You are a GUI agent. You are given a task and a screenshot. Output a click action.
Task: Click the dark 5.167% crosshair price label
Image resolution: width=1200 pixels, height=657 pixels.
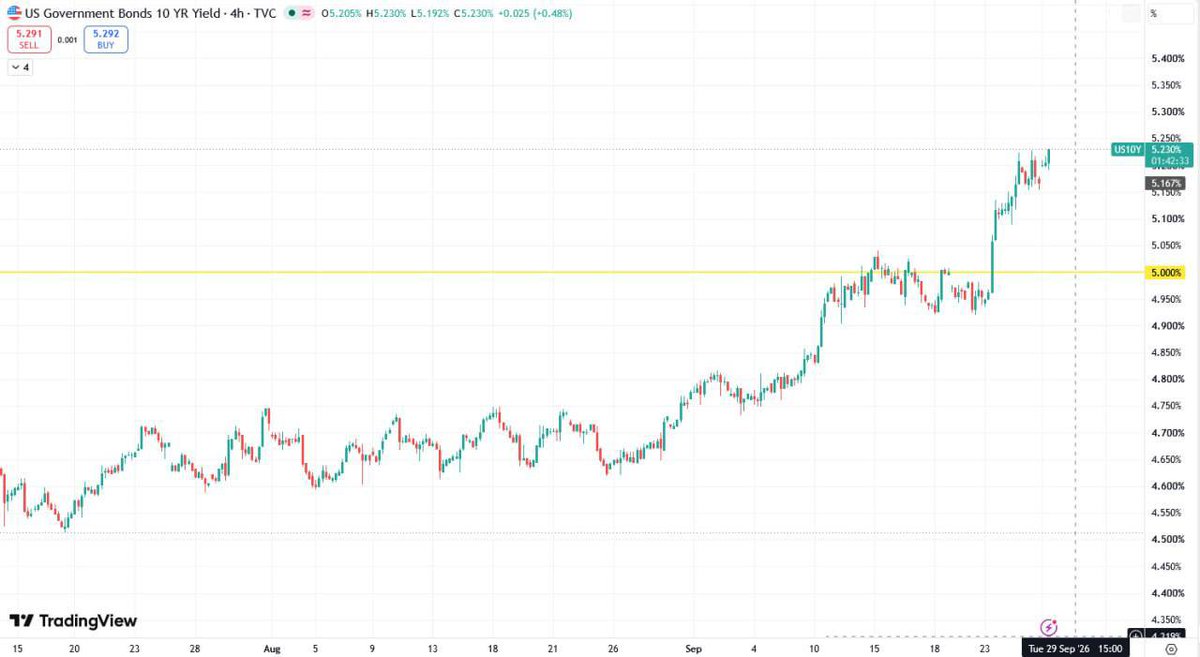tap(1165, 184)
